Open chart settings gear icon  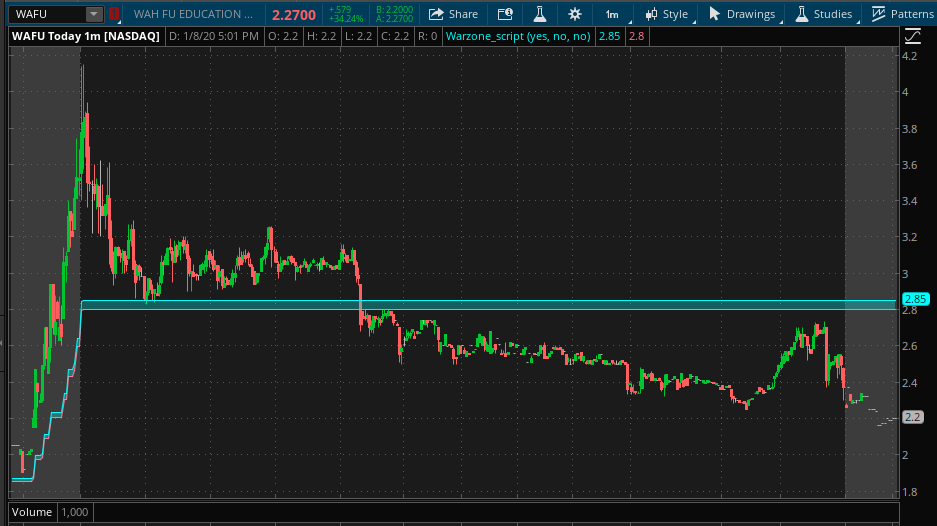[575, 14]
